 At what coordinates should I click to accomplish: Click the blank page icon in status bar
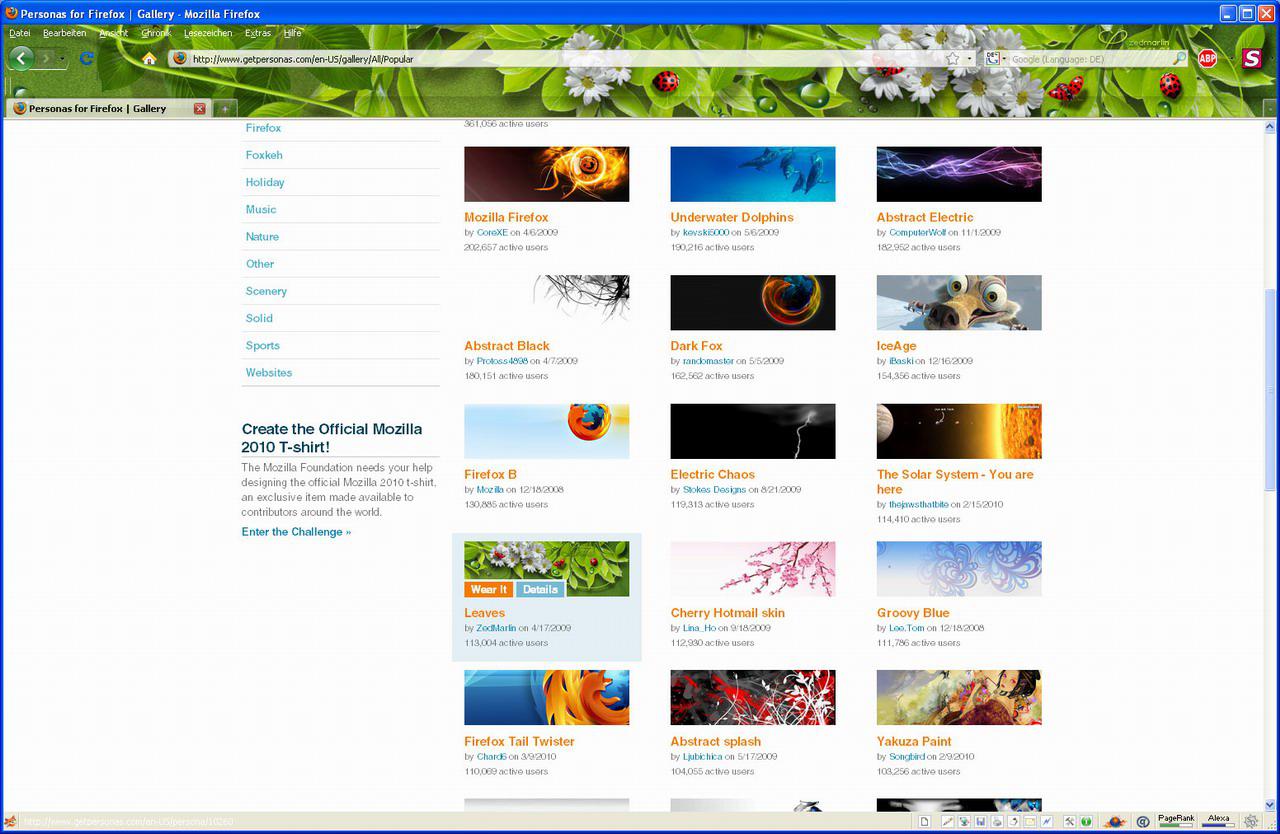pos(925,822)
